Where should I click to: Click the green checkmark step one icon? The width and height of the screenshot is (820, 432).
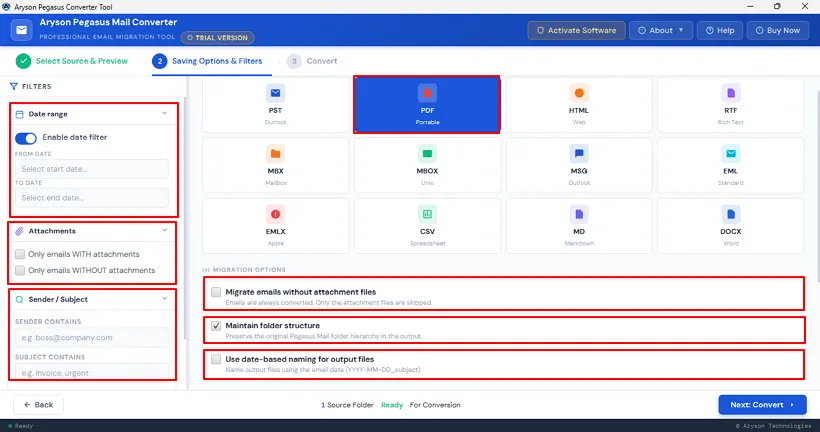pos(23,61)
